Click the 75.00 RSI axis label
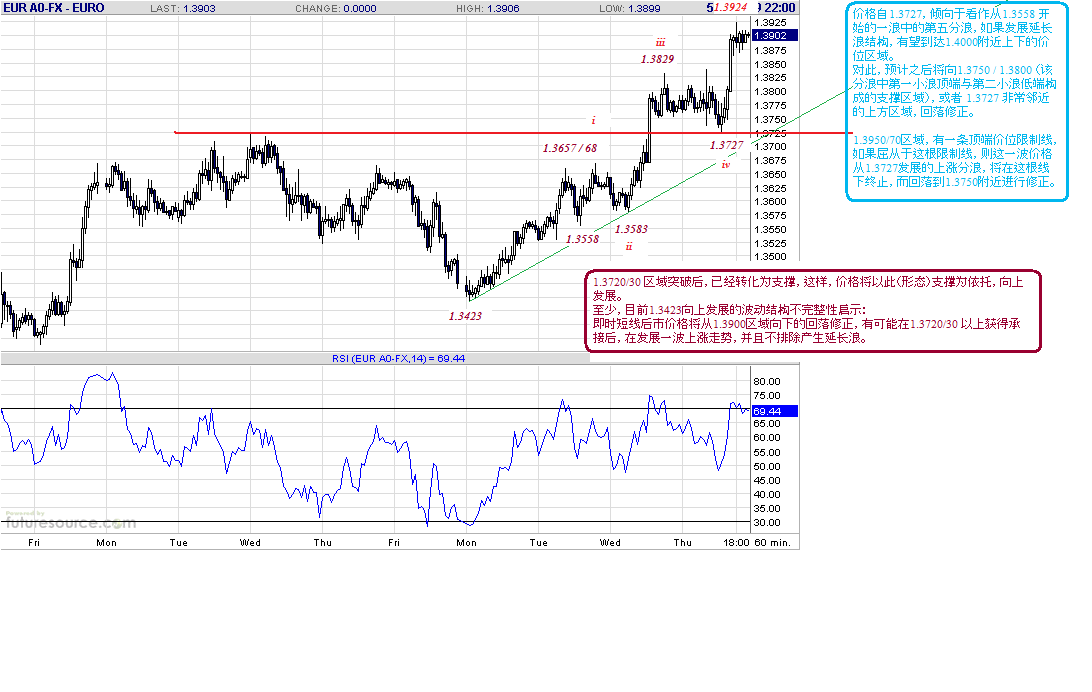Screen dimensions: 1092x692 pyautogui.click(x=767, y=395)
